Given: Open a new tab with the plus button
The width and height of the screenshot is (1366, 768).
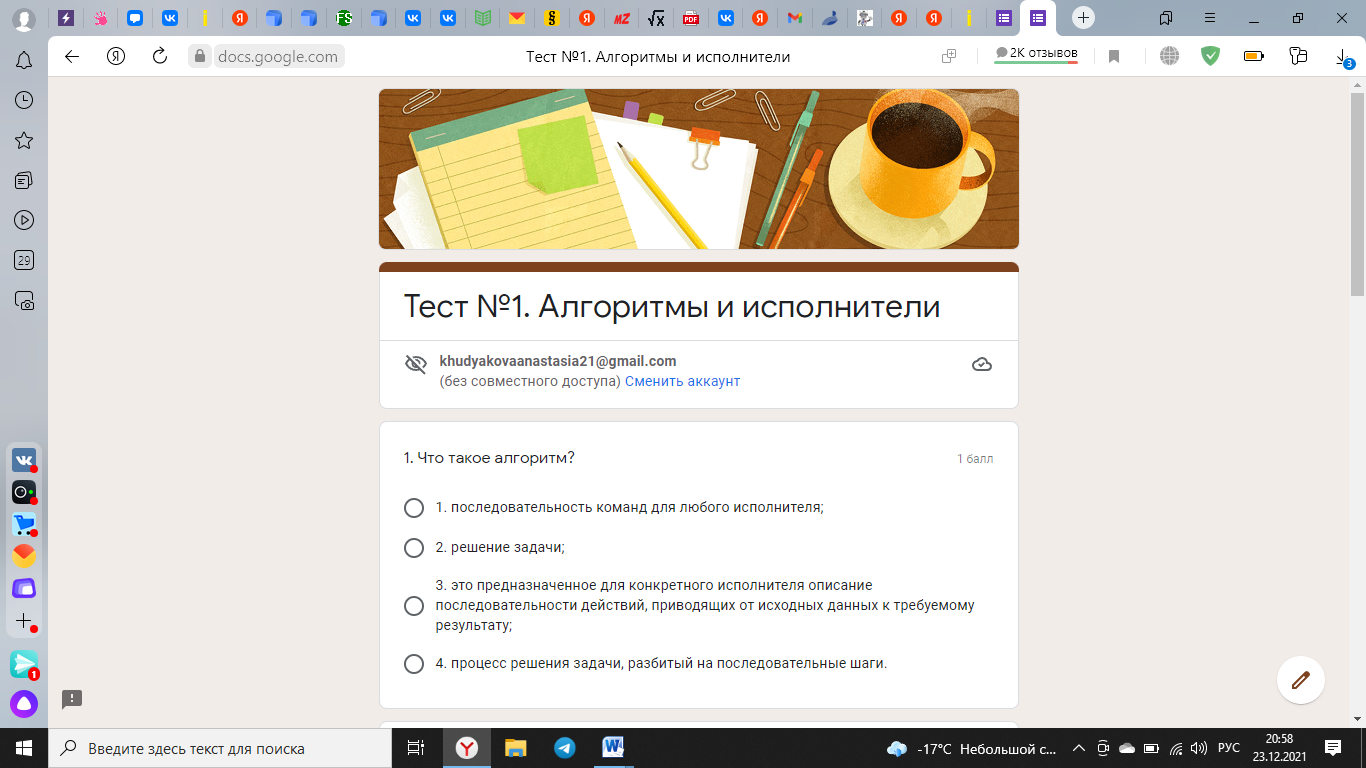Looking at the screenshot, I should pyautogui.click(x=1083, y=18).
